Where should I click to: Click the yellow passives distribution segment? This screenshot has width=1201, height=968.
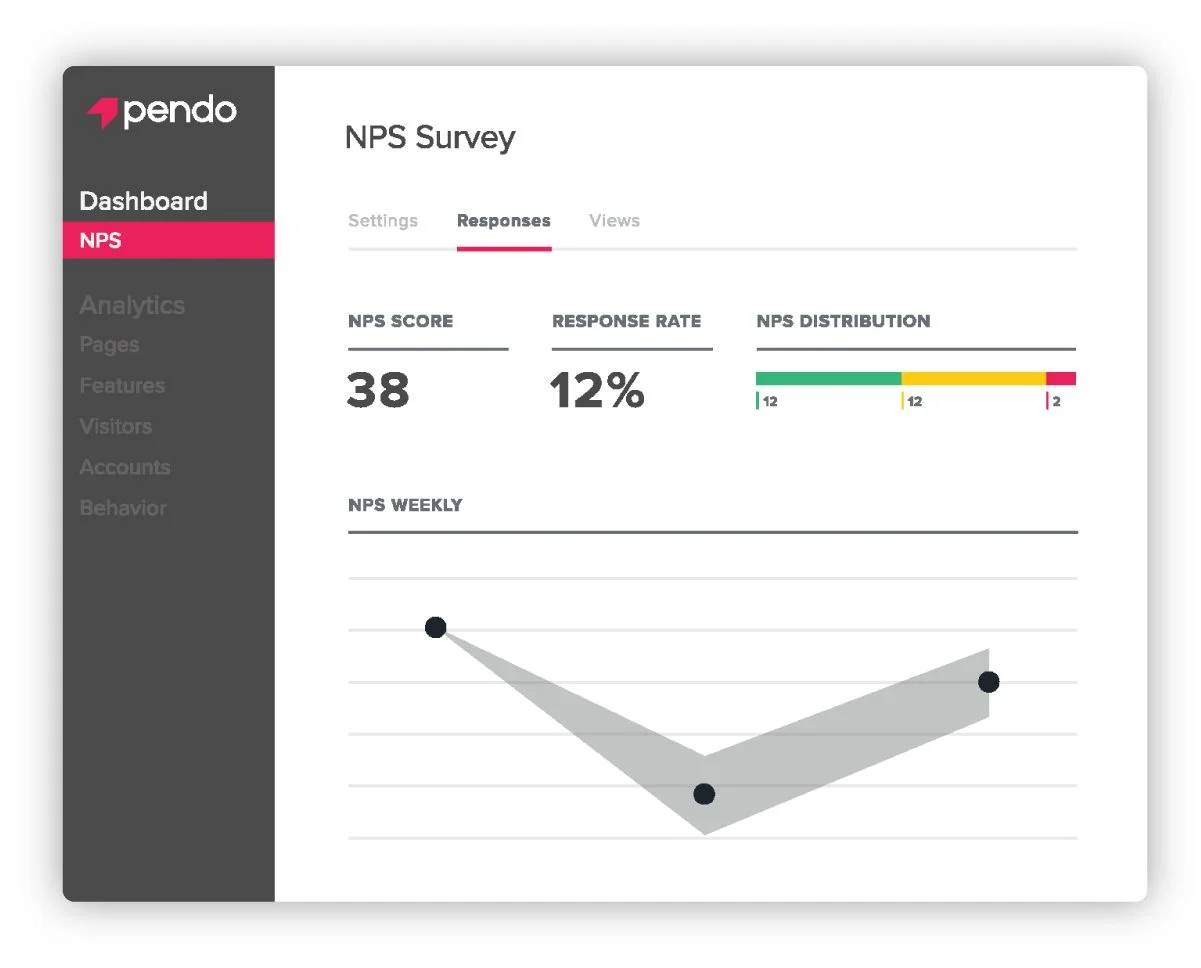point(973,379)
